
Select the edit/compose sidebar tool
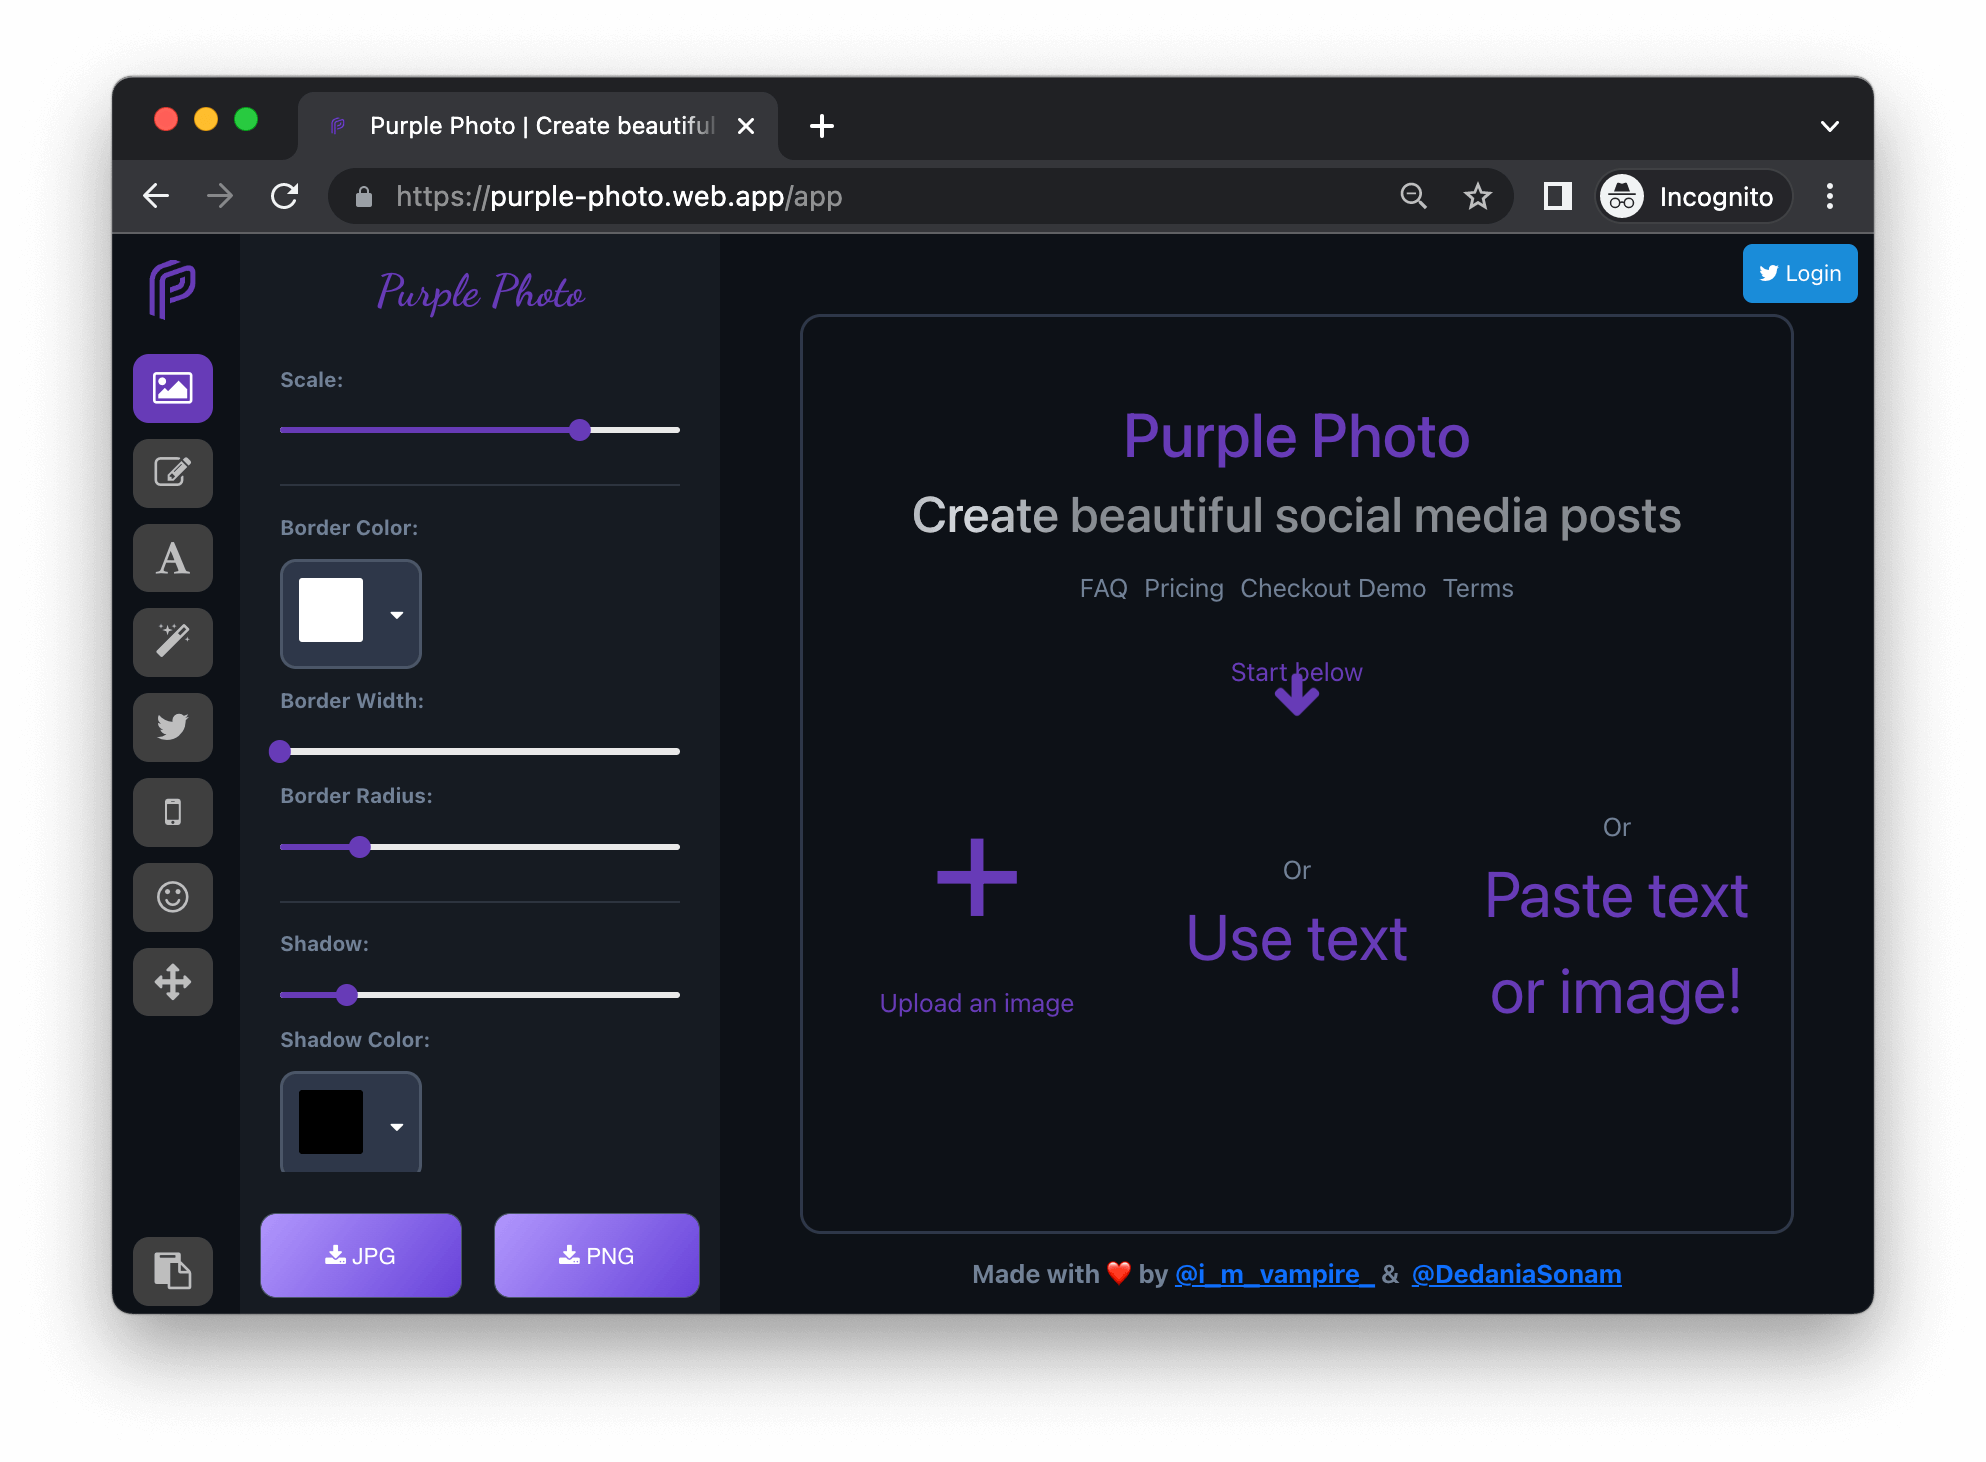pyautogui.click(x=172, y=473)
